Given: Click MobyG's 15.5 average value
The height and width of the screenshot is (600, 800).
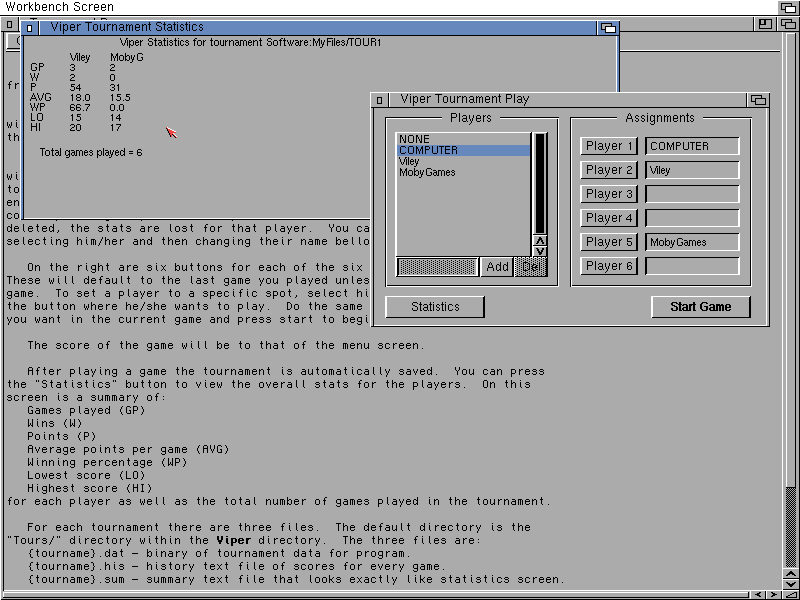Looking at the screenshot, I should [x=120, y=97].
